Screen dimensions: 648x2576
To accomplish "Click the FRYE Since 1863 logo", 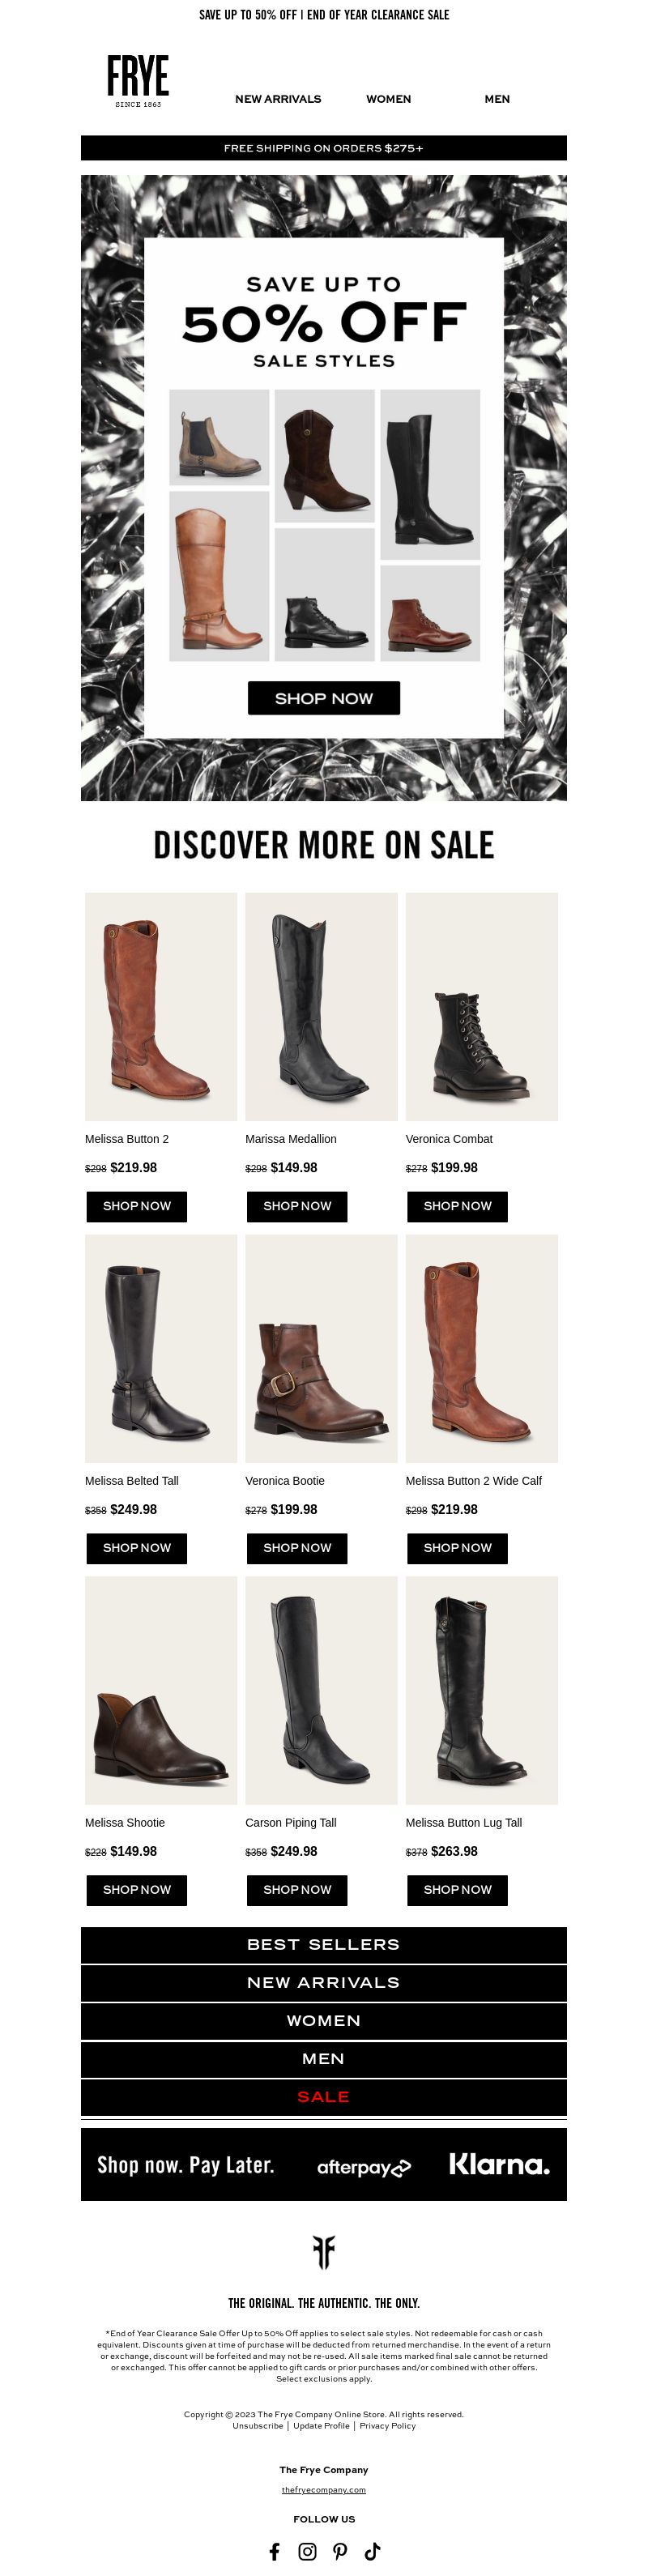I will pyautogui.click(x=138, y=81).
